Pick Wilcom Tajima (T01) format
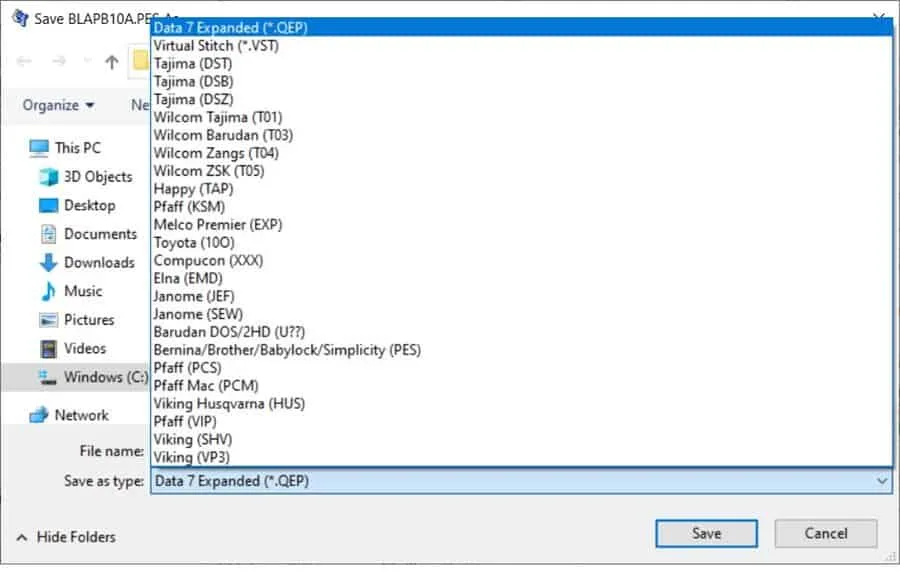900x573 pixels. tap(521, 117)
